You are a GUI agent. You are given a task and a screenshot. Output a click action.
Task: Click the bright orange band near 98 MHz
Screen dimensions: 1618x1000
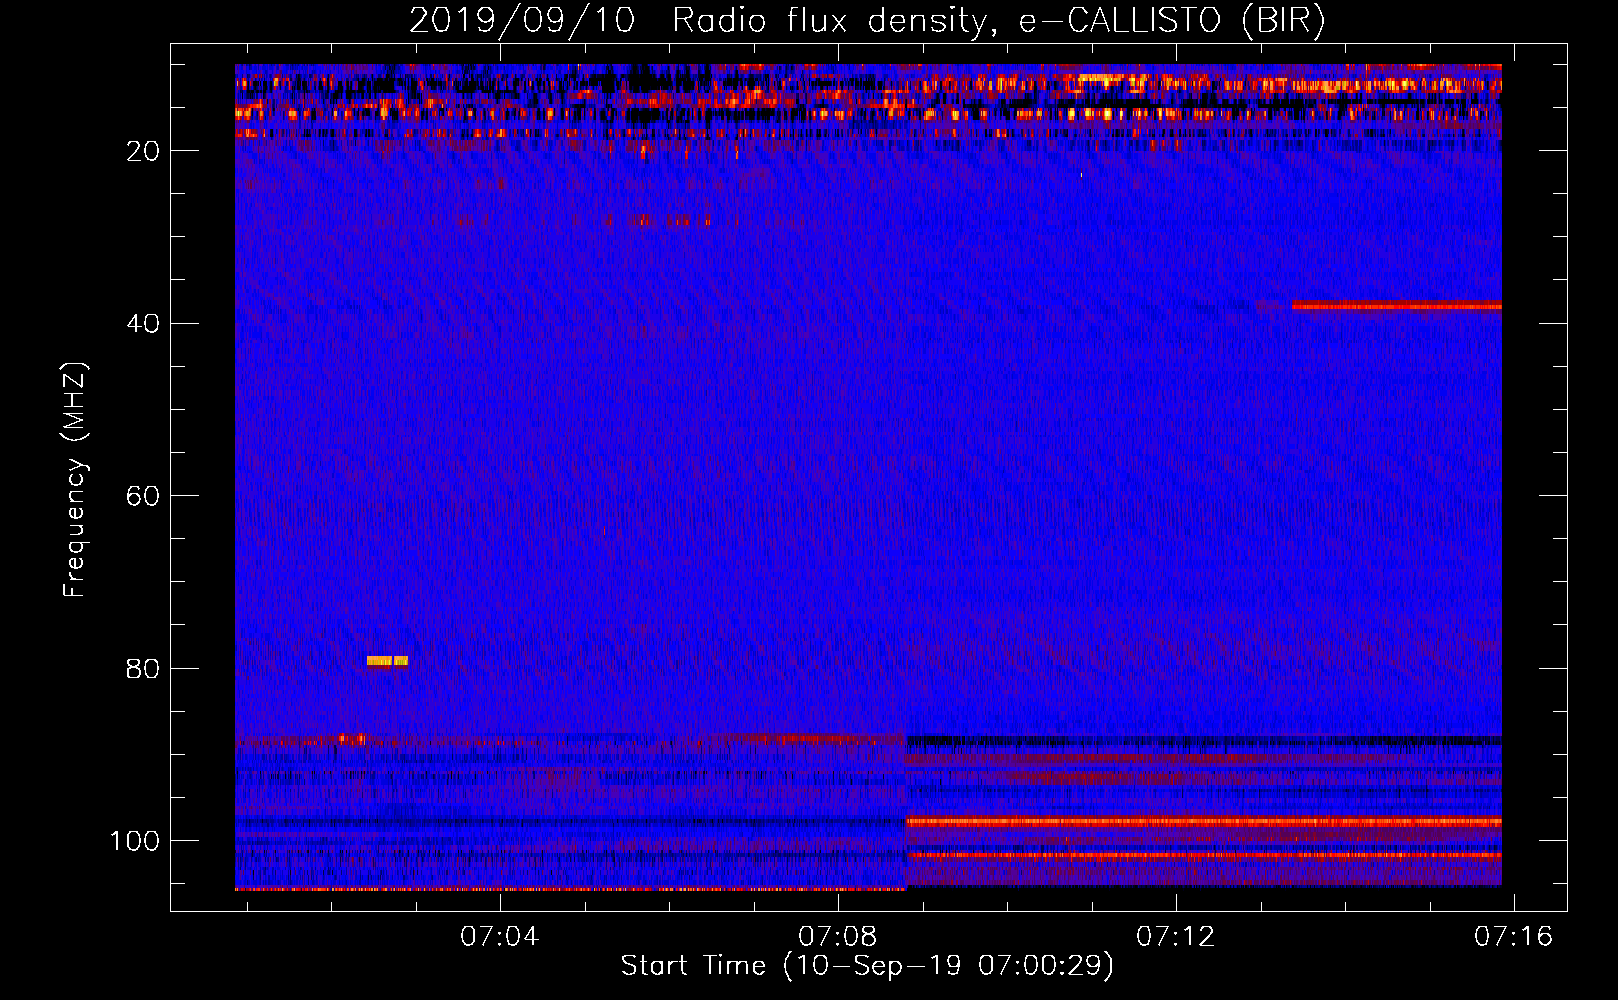(1204, 822)
